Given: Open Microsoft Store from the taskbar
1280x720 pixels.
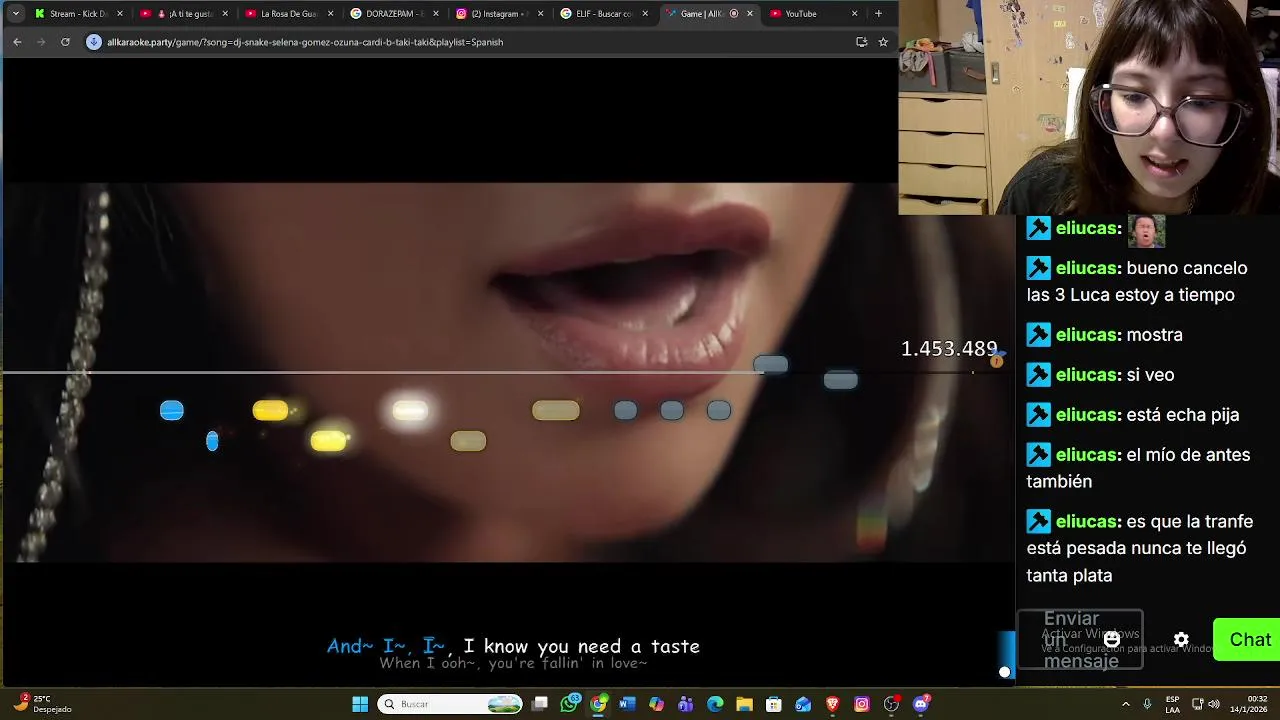Looking at the screenshot, I should pyautogui.click(x=773, y=704).
